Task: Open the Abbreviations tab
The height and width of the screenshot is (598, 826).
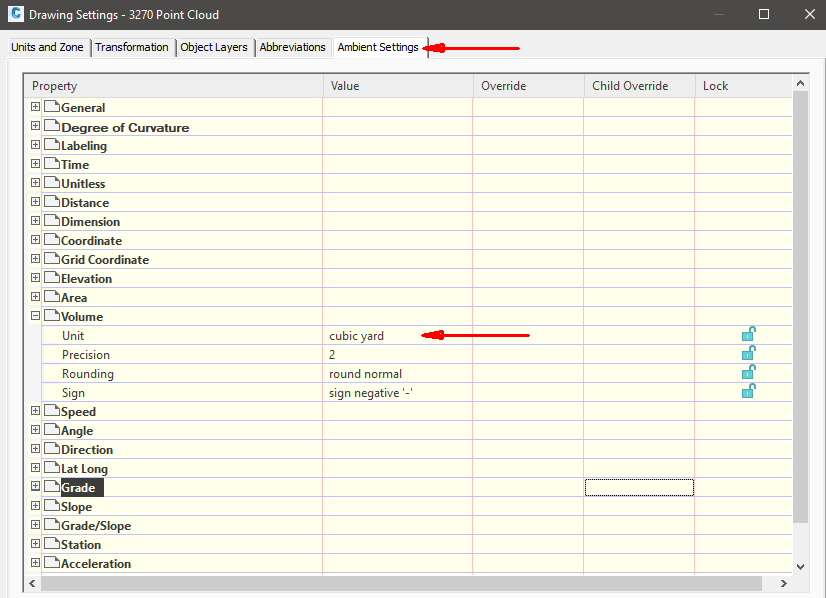Action: click(293, 47)
